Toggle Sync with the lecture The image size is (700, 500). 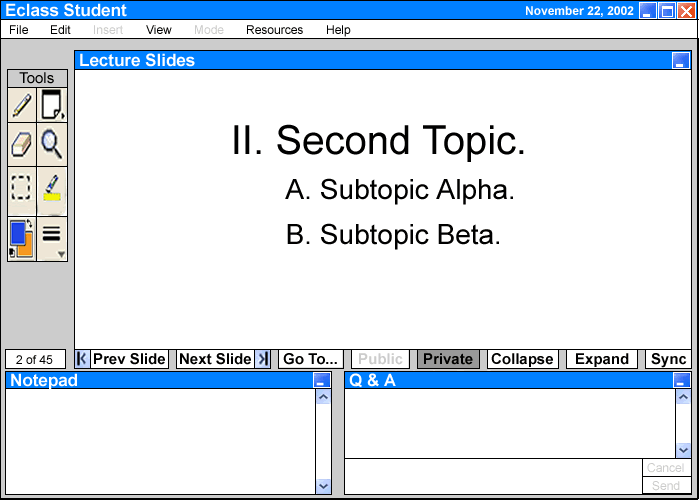668,359
